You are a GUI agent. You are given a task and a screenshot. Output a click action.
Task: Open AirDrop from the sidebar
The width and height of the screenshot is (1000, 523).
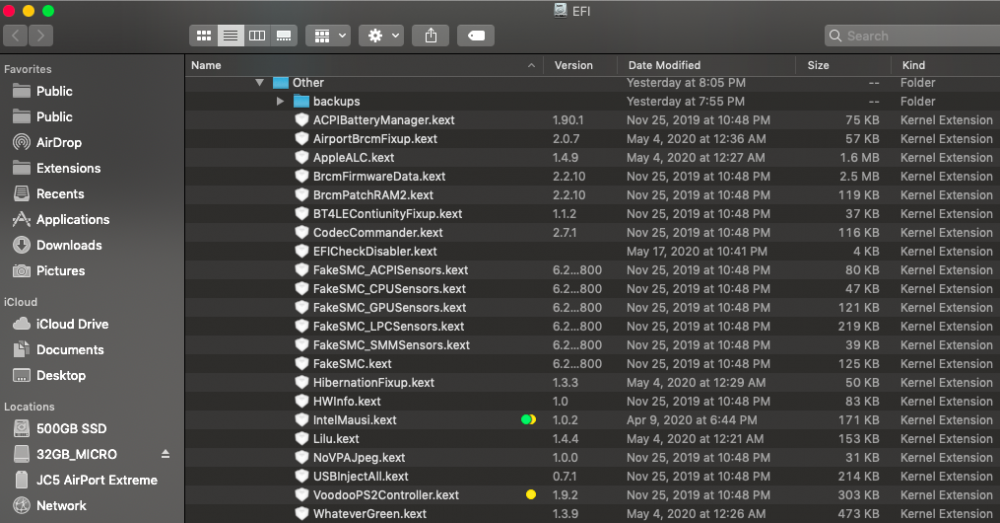[x=59, y=142]
